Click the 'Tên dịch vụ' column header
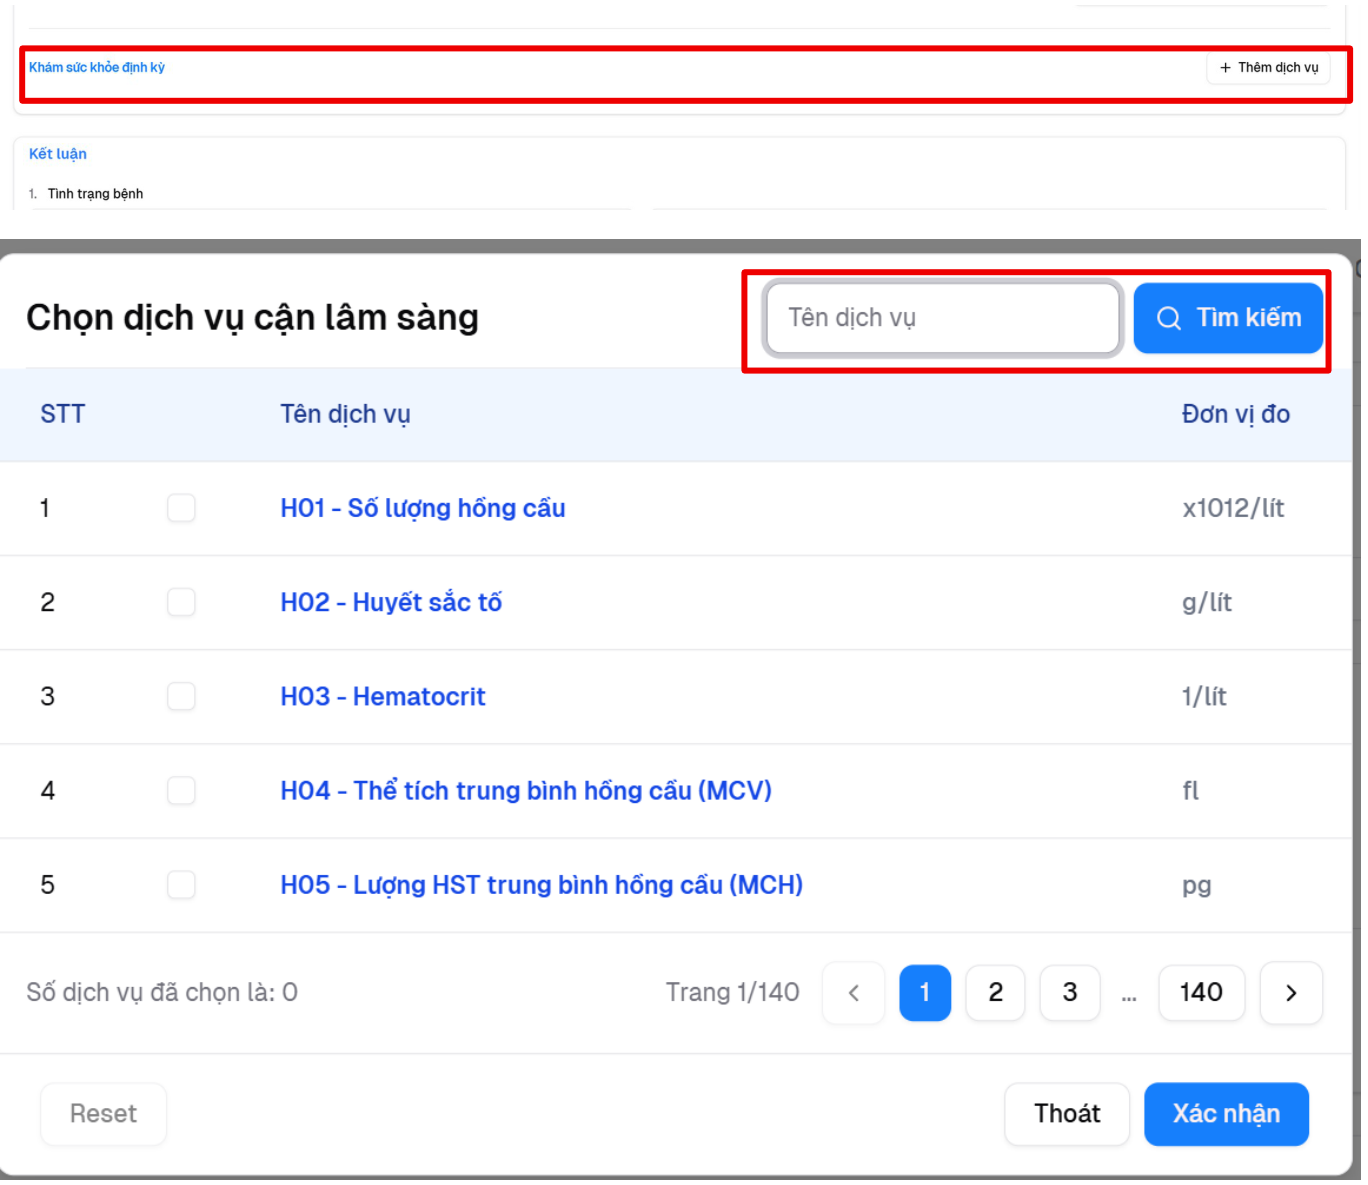 point(345,414)
